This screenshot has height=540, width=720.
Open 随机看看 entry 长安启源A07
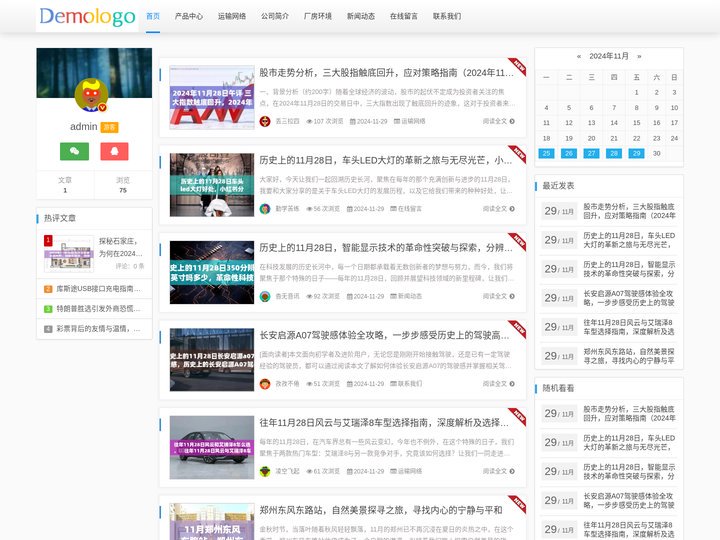tap(629, 500)
